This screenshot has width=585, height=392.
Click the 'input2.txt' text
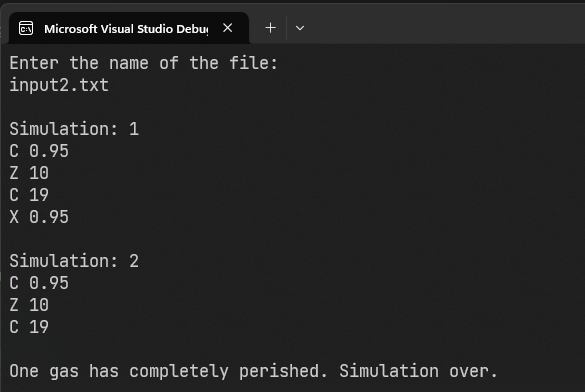tap(59, 85)
